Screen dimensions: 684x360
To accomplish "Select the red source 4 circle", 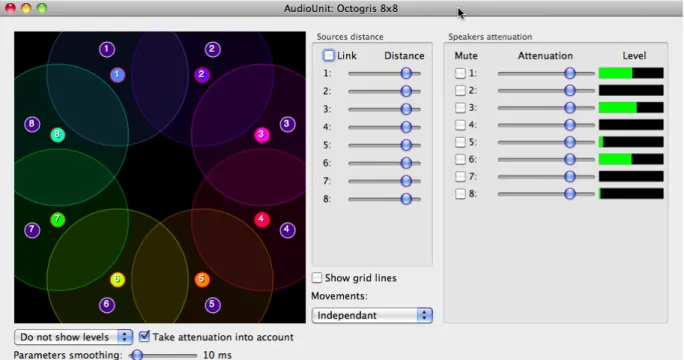I will 261,219.
